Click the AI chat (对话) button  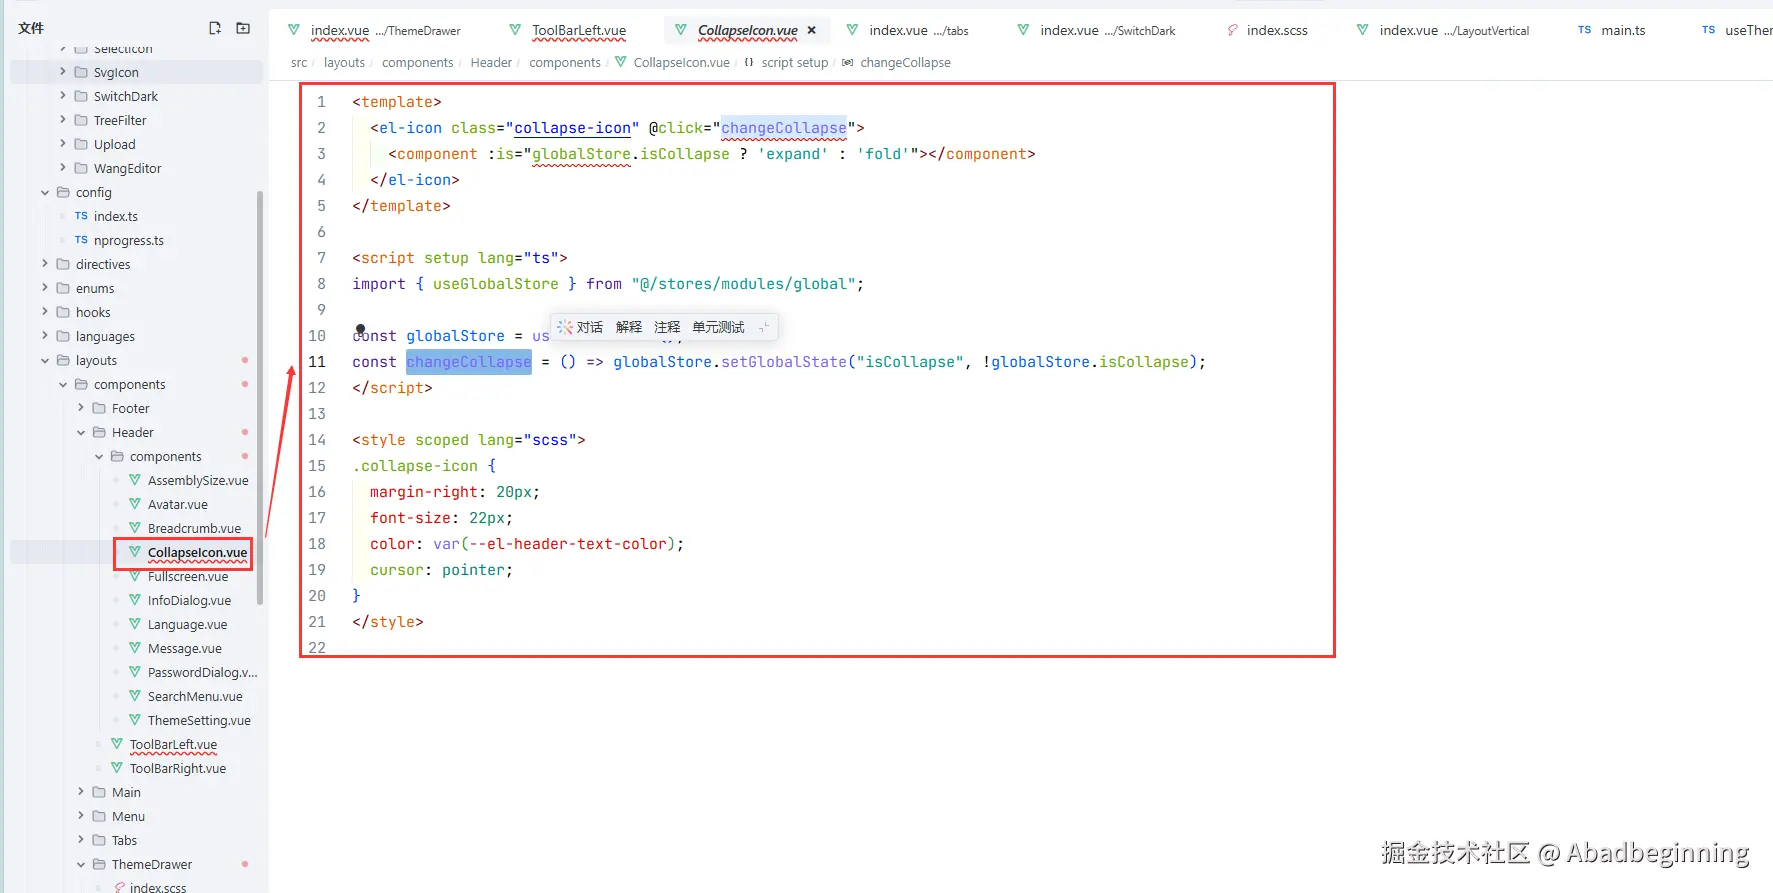click(581, 327)
